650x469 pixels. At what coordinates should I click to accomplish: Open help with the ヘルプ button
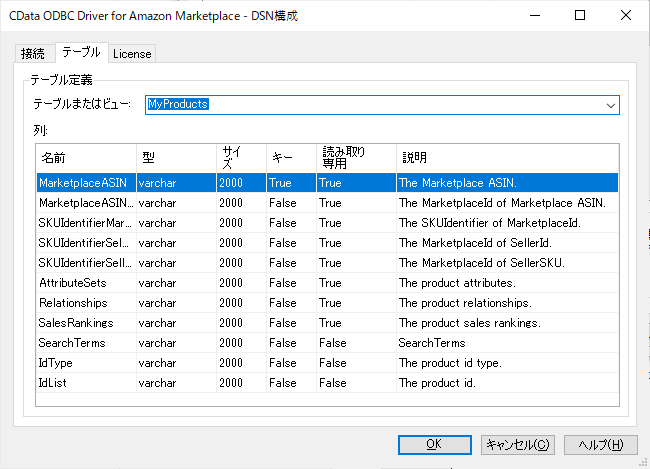pos(601,445)
